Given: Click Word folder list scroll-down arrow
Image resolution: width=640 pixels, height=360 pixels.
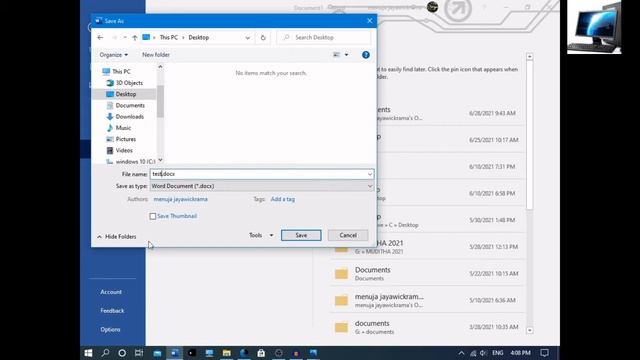Looking at the screenshot, I should tap(530, 330).
